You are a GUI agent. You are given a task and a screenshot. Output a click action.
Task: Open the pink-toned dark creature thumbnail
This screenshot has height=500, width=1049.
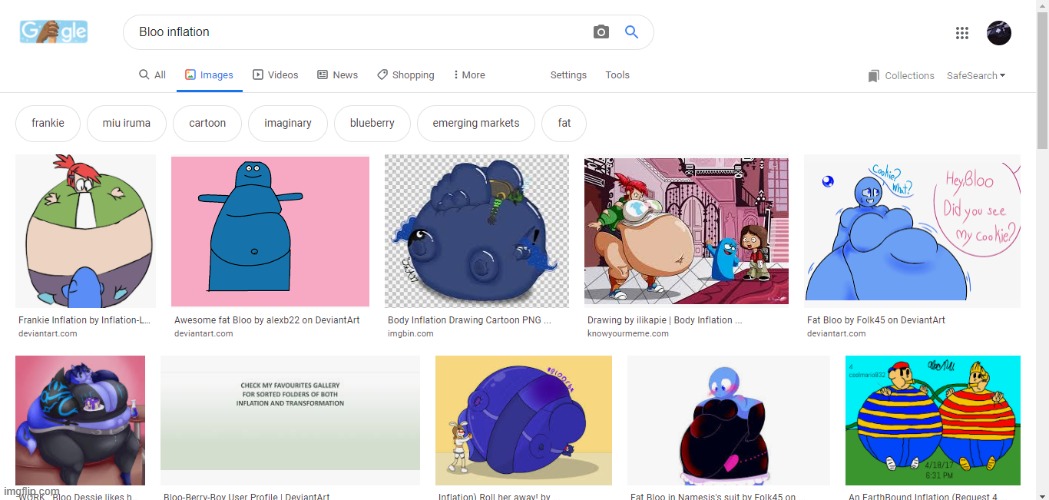[80, 420]
